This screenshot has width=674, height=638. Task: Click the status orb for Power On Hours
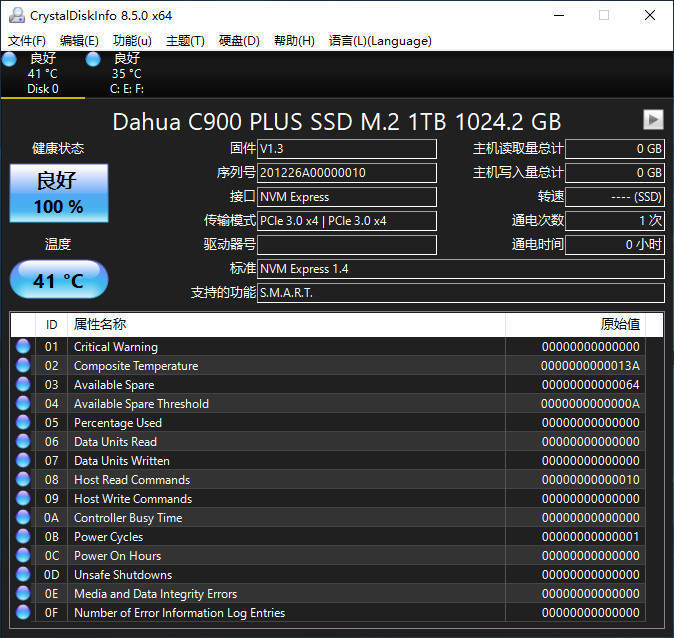click(23, 555)
